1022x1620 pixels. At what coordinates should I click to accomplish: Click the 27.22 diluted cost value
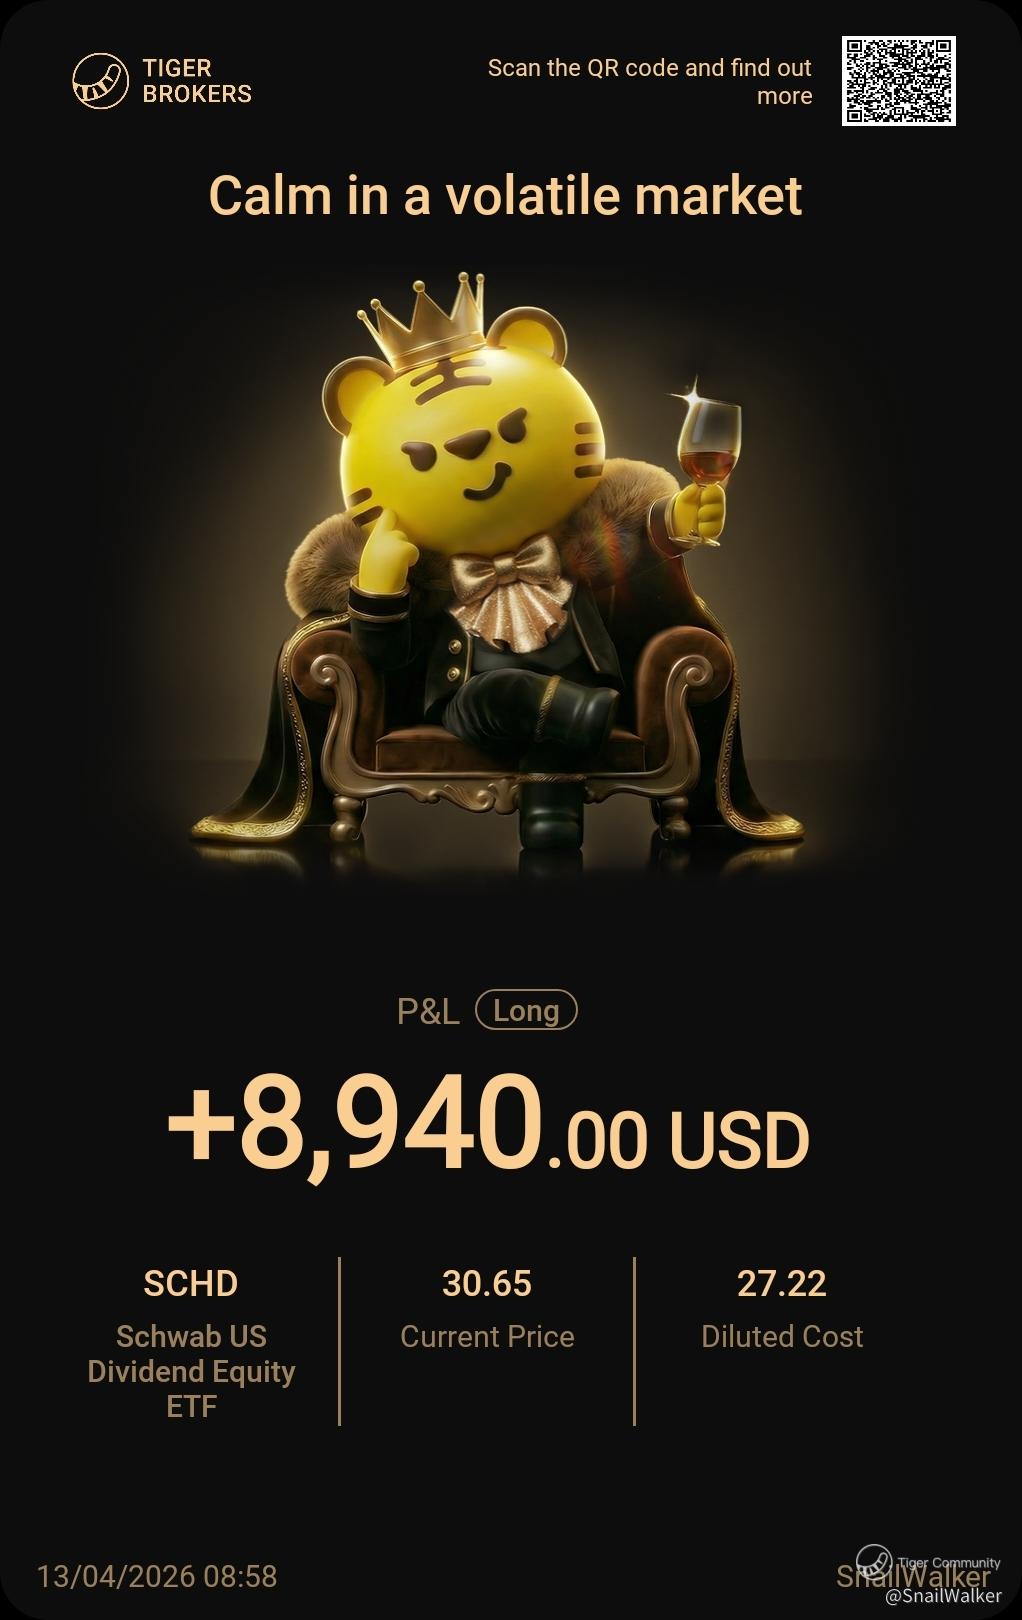point(782,1283)
